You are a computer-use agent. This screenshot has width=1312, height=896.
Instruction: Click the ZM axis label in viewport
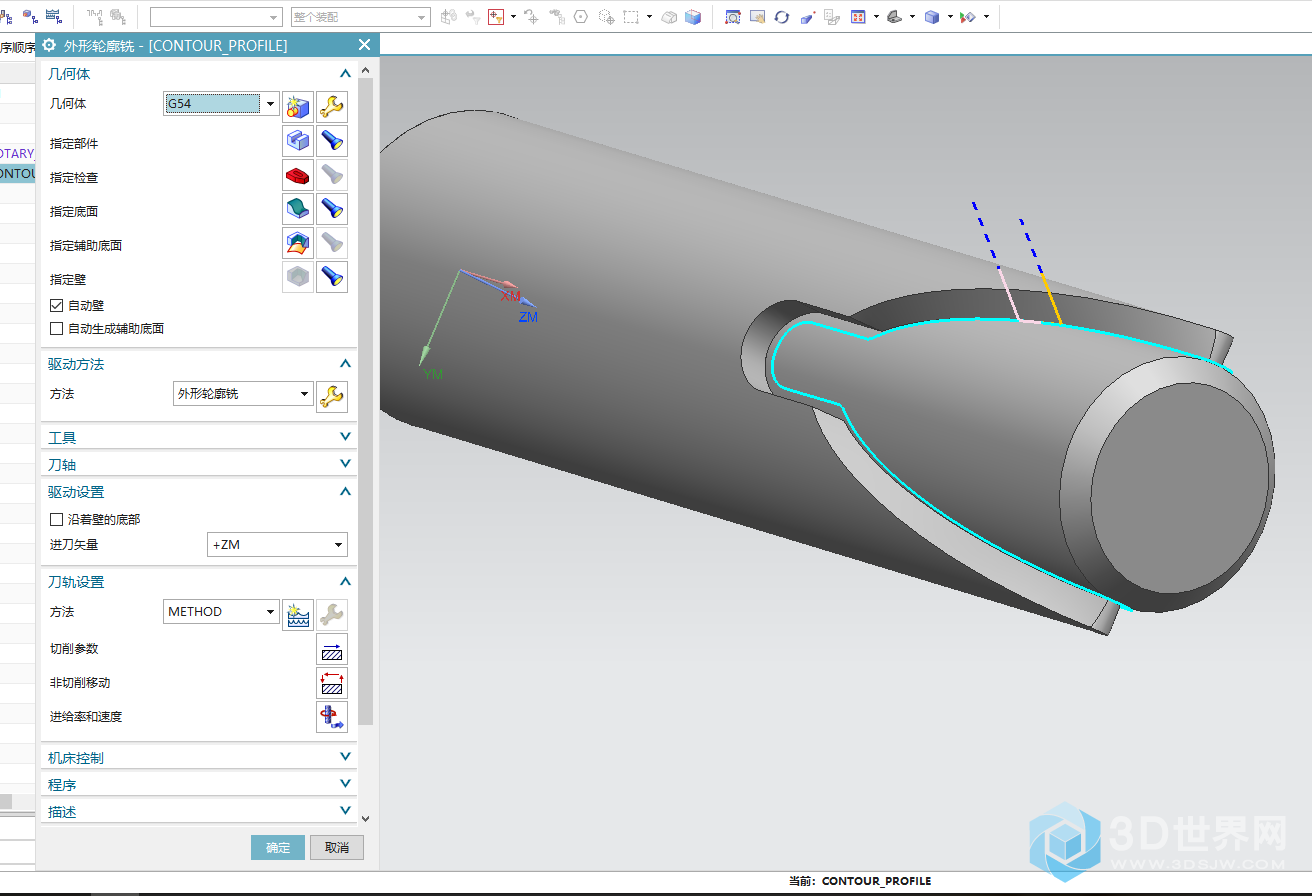coord(528,317)
